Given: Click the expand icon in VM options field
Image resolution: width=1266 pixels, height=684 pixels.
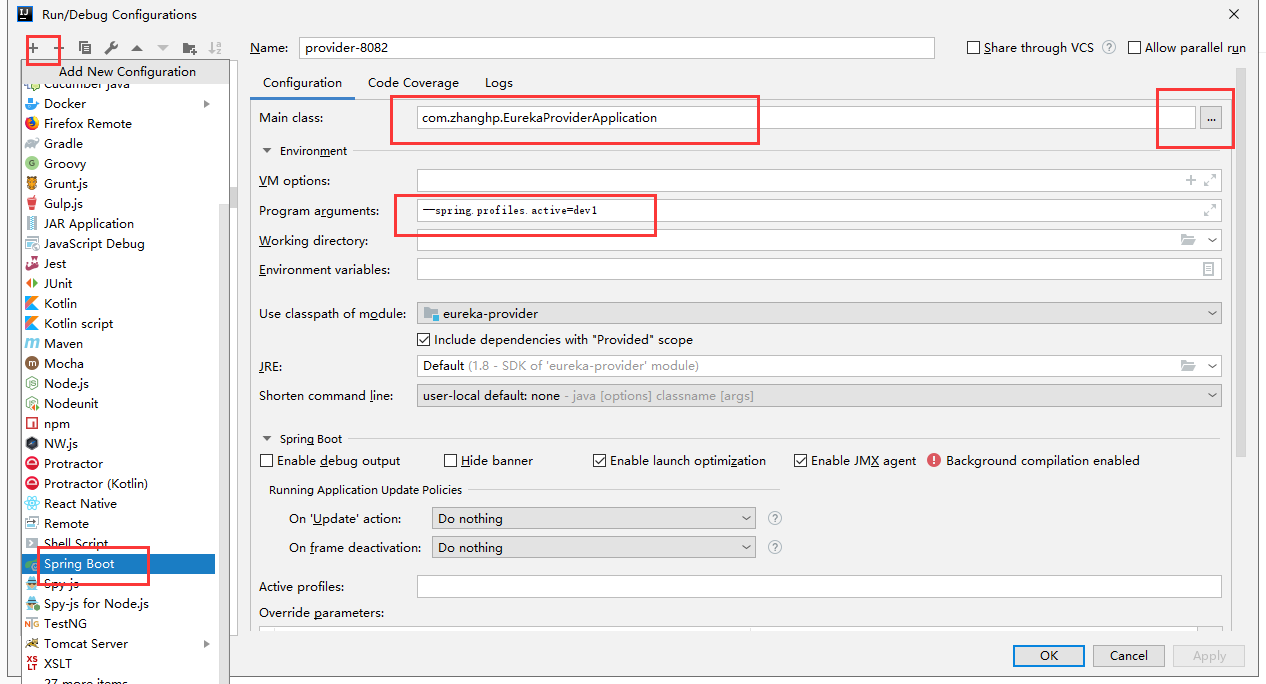Looking at the screenshot, I should (1210, 180).
